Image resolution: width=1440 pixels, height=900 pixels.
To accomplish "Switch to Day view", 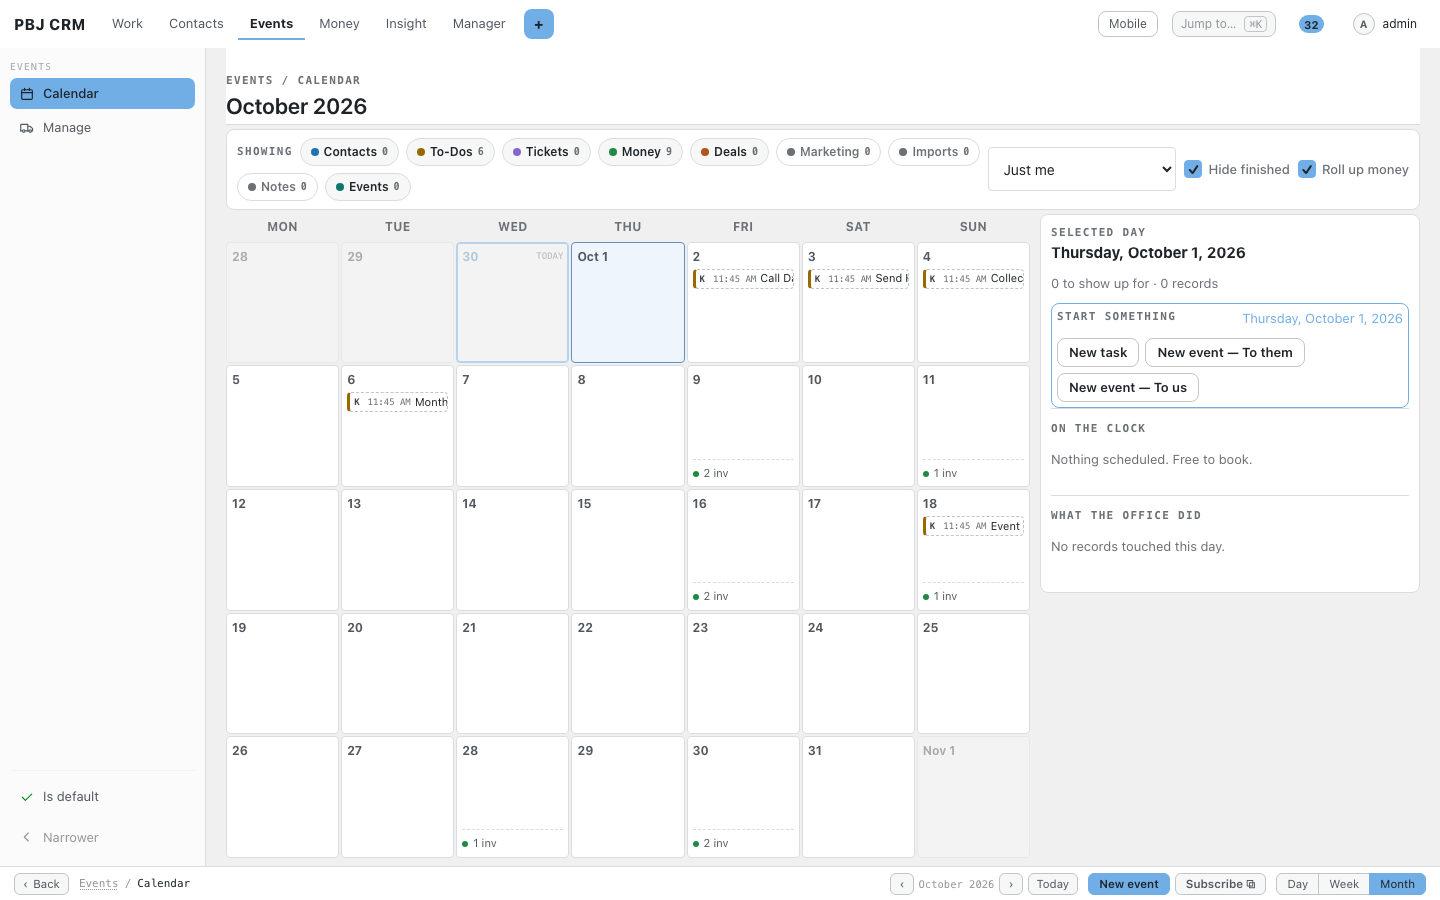I will (x=1297, y=884).
